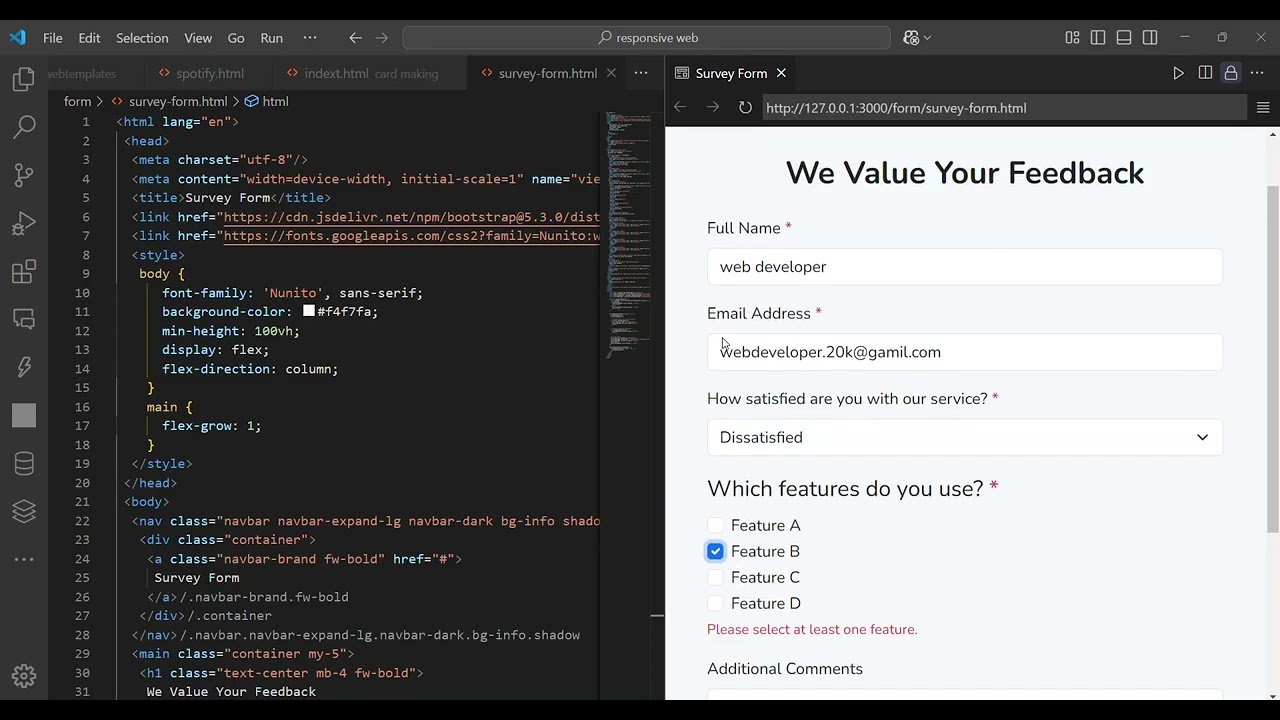Check the Feature D checkbox
This screenshot has height=720, width=1280.
click(x=715, y=603)
